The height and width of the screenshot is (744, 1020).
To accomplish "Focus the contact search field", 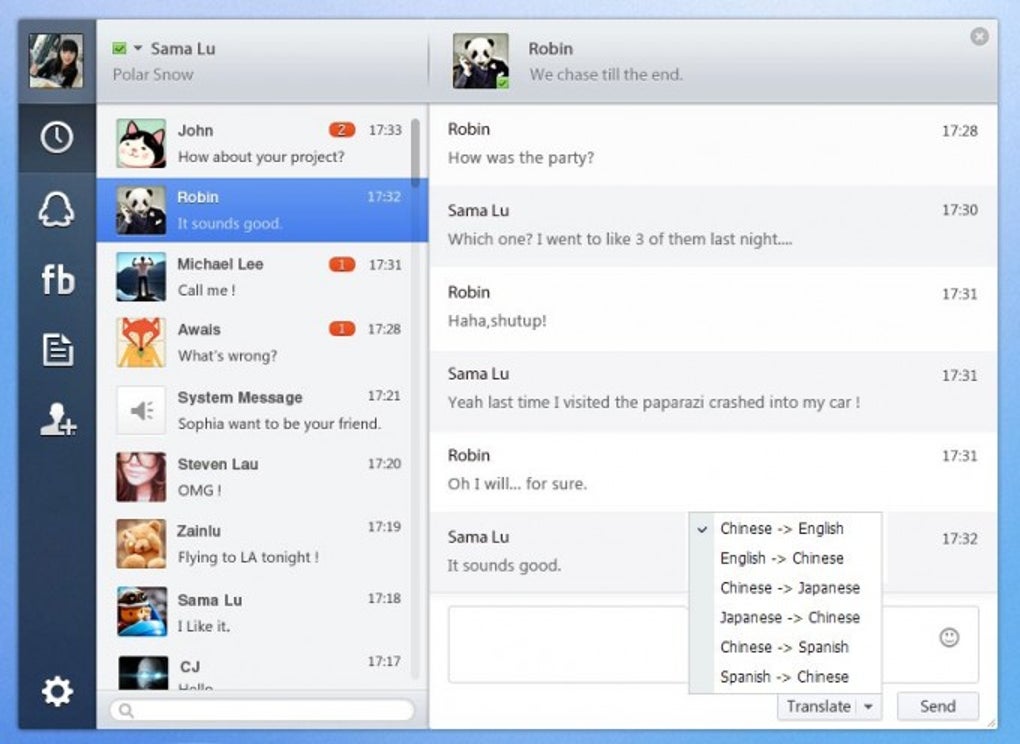I will pos(262,710).
